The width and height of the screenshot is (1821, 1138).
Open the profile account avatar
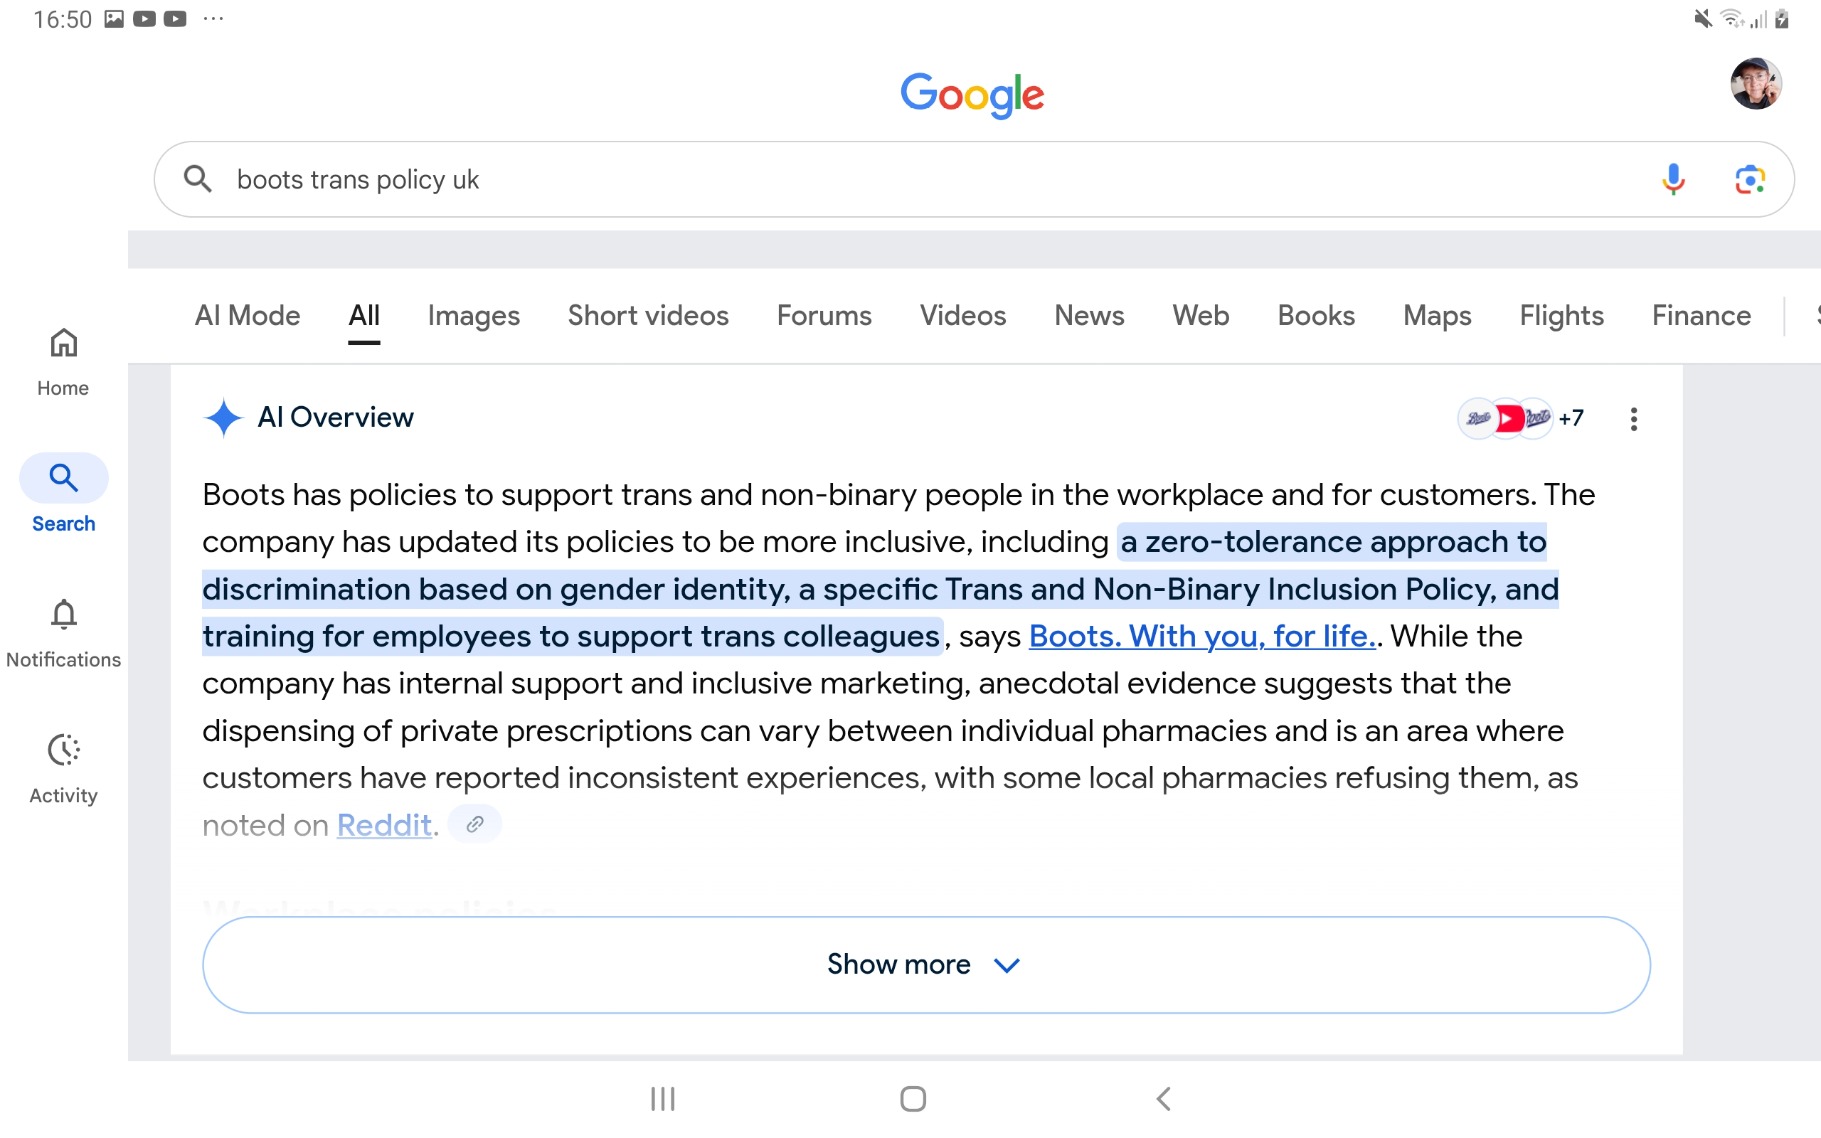tap(1755, 84)
